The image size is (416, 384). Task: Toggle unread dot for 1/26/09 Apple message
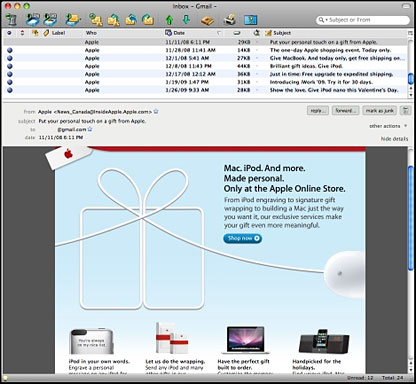point(10,90)
